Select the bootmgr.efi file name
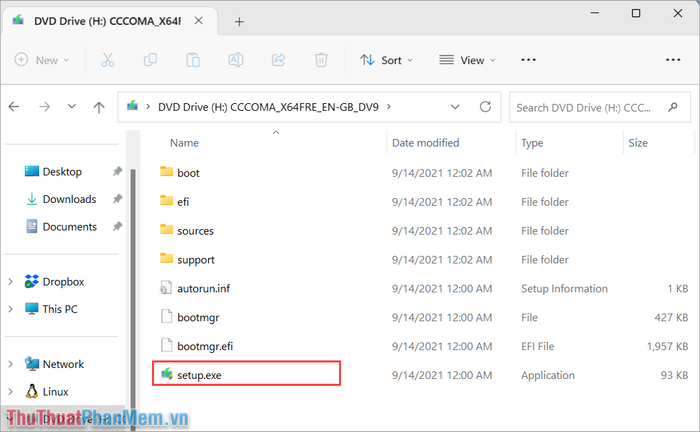700x432 pixels. (205, 346)
